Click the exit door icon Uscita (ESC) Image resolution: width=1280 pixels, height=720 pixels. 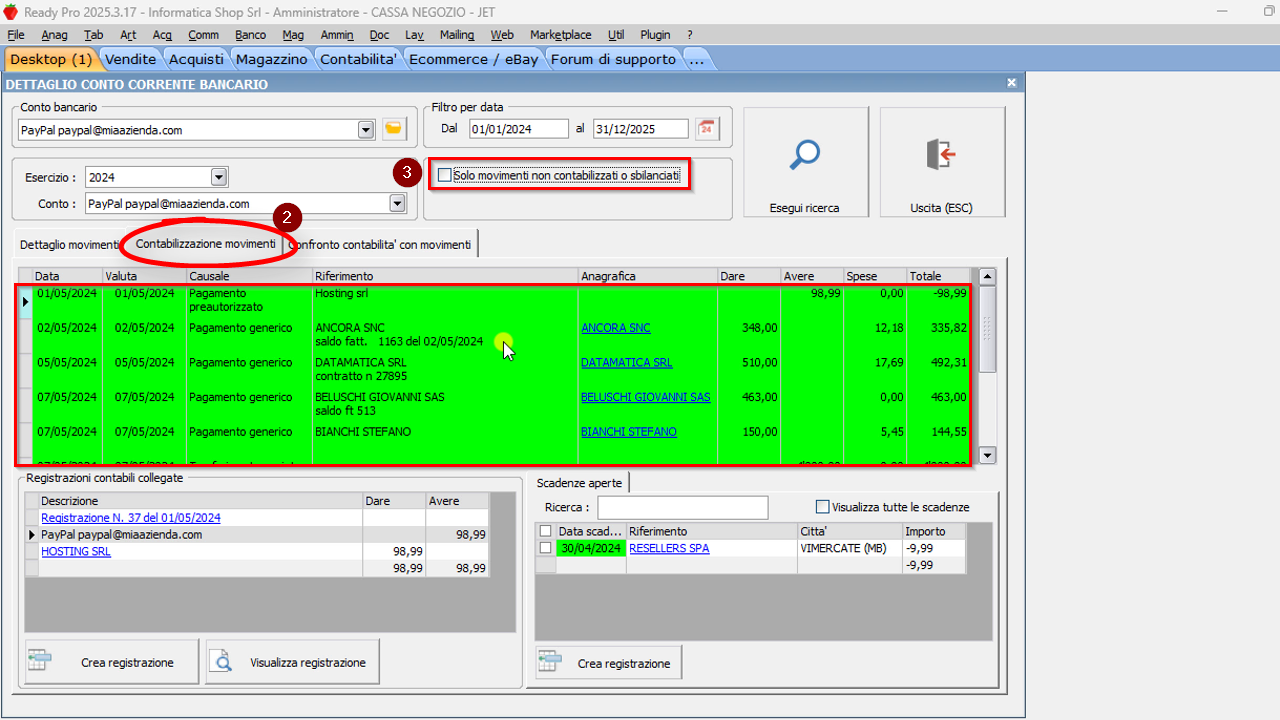(941, 155)
